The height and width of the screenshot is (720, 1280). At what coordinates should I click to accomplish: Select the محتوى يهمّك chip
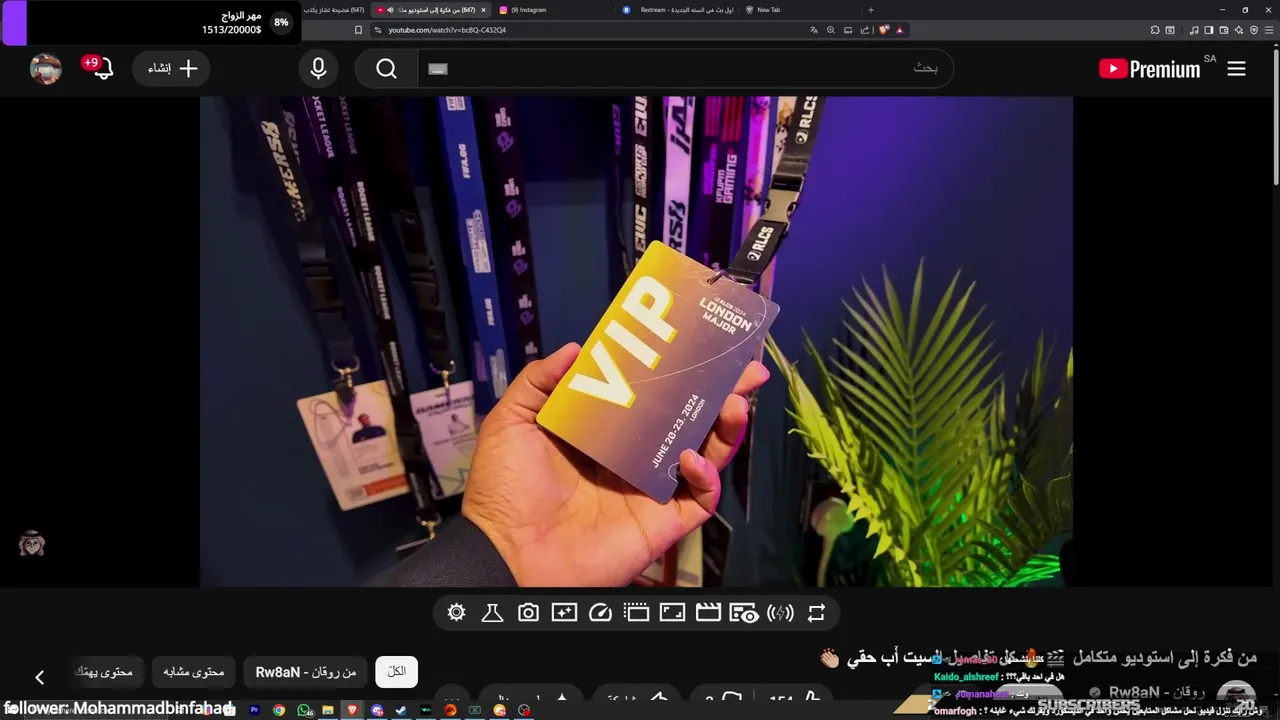tap(105, 672)
